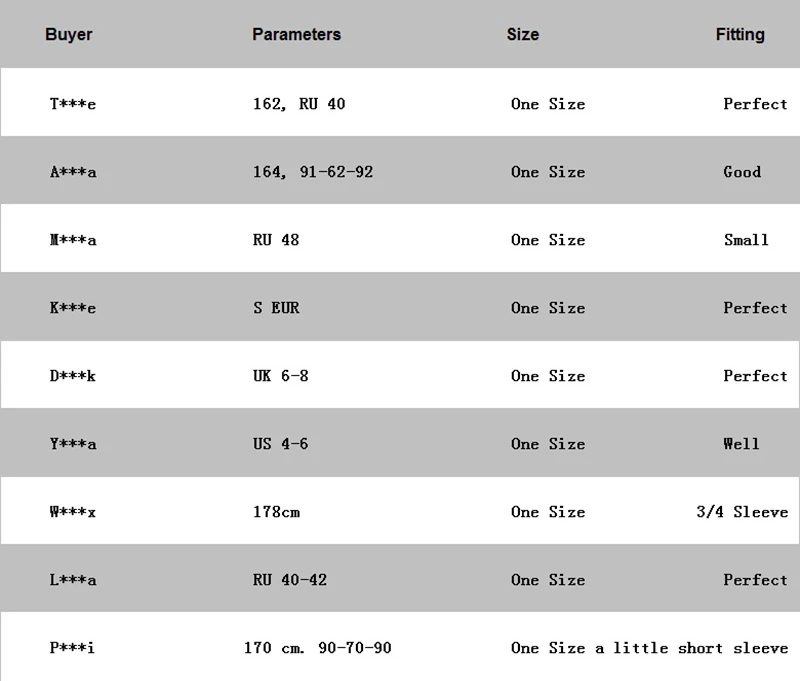This screenshot has width=800, height=681.
Task: Select the 164, 91-62-92 parameters cell
Action: point(313,172)
